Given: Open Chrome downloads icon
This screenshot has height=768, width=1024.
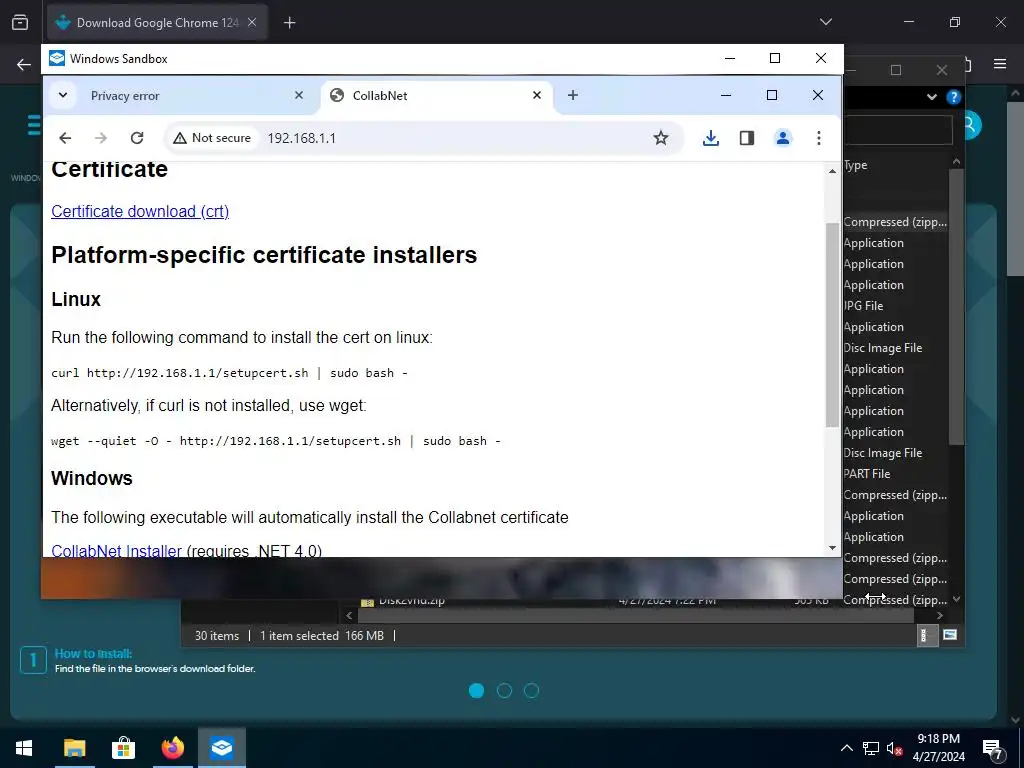Looking at the screenshot, I should pyautogui.click(x=711, y=138).
